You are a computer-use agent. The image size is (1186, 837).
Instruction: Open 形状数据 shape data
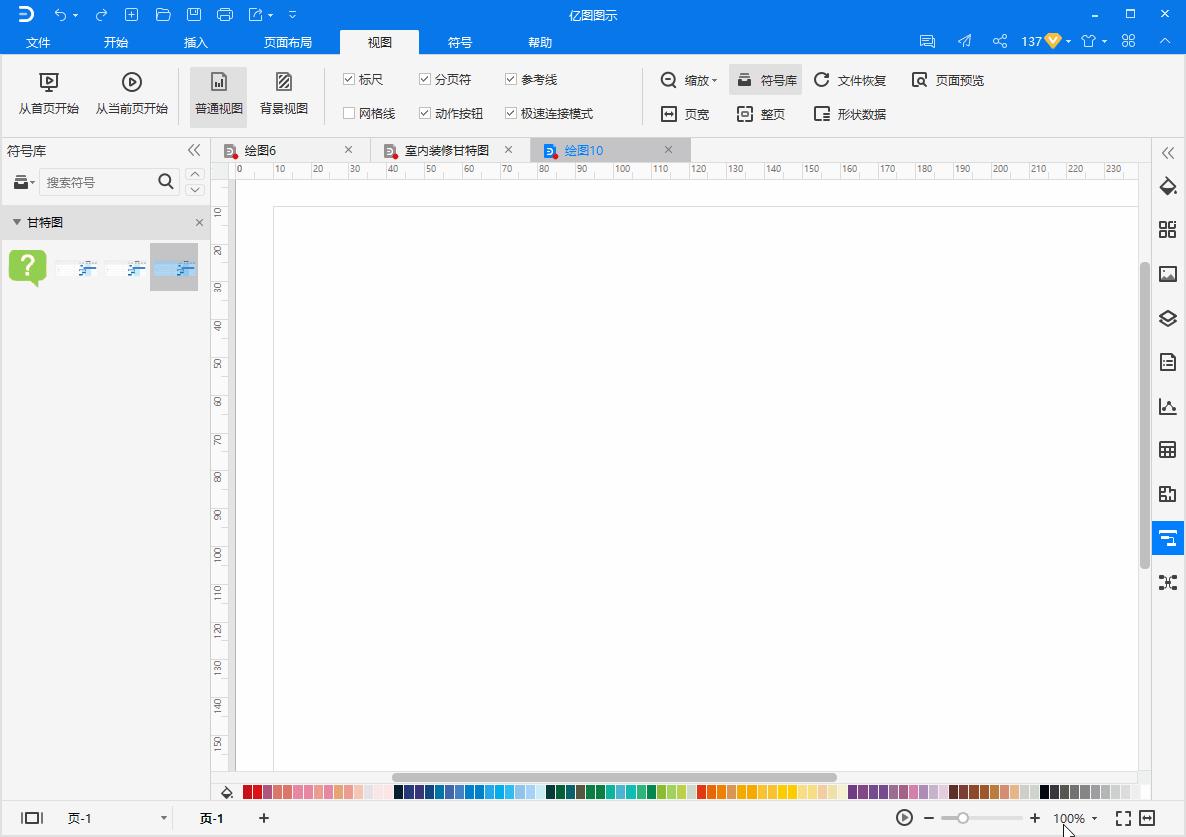(850, 114)
